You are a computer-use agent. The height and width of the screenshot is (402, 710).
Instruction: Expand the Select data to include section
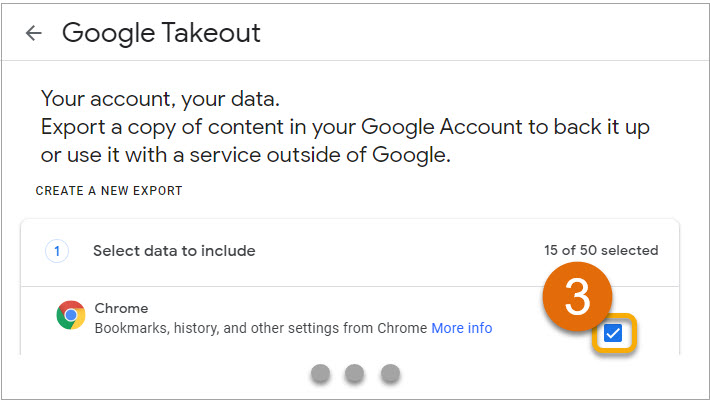174,251
